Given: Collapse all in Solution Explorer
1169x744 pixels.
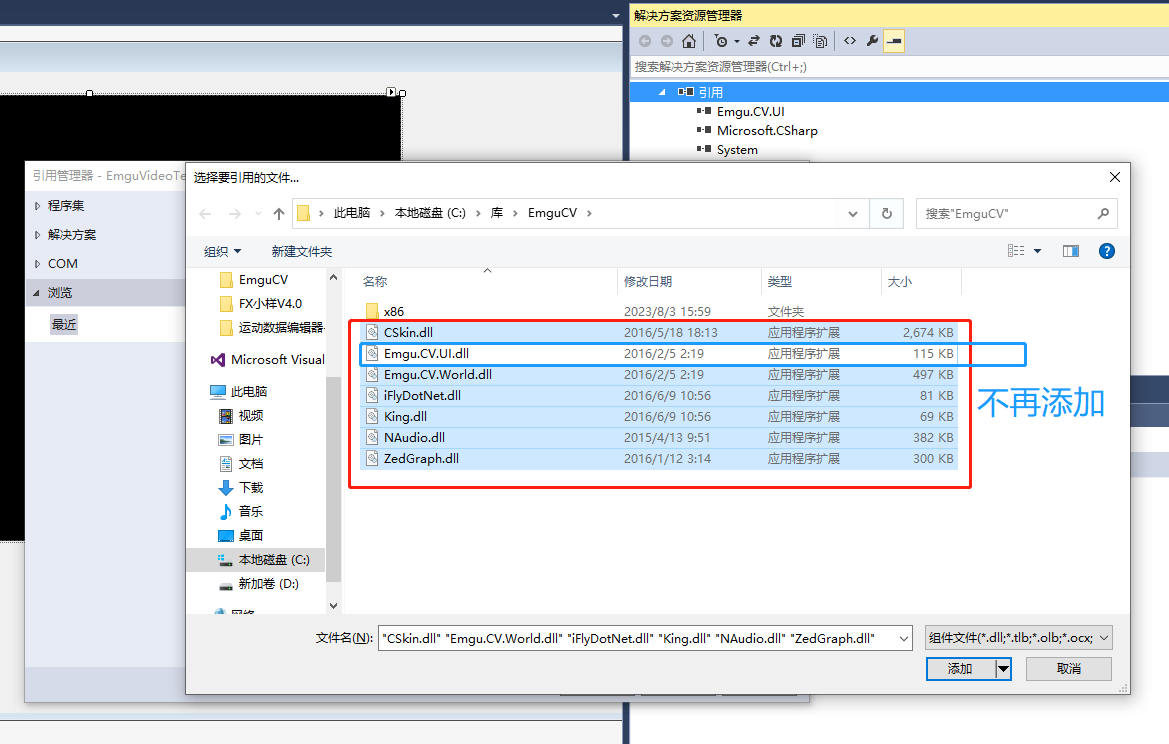Looking at the screenshot, I should tap(798, 42).
